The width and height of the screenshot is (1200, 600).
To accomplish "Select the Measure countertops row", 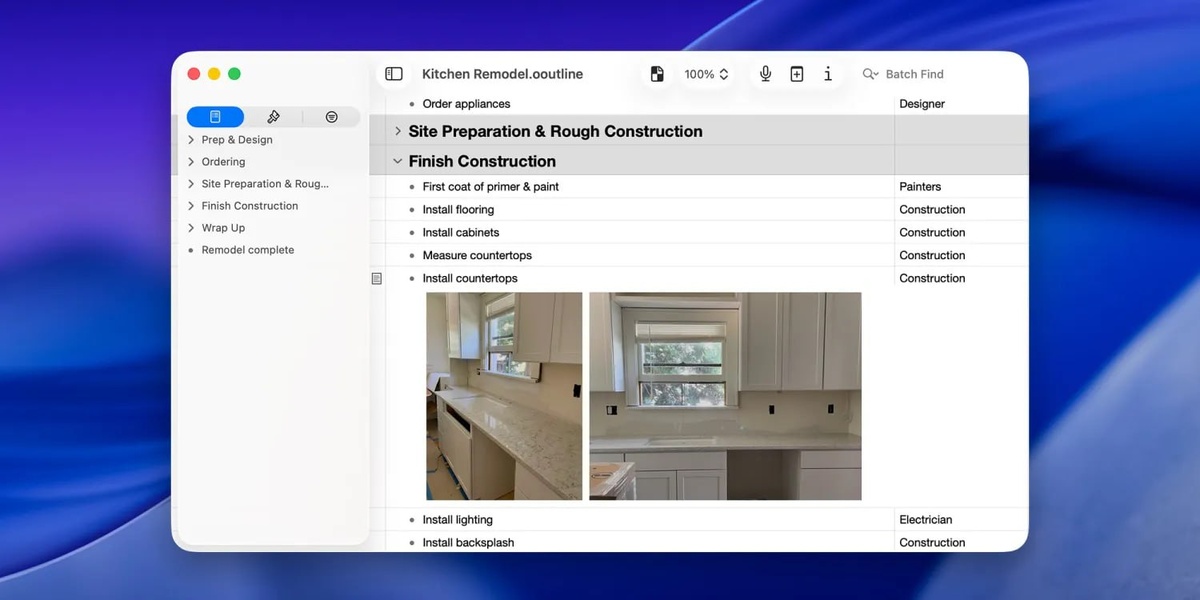I will (477, 256).
